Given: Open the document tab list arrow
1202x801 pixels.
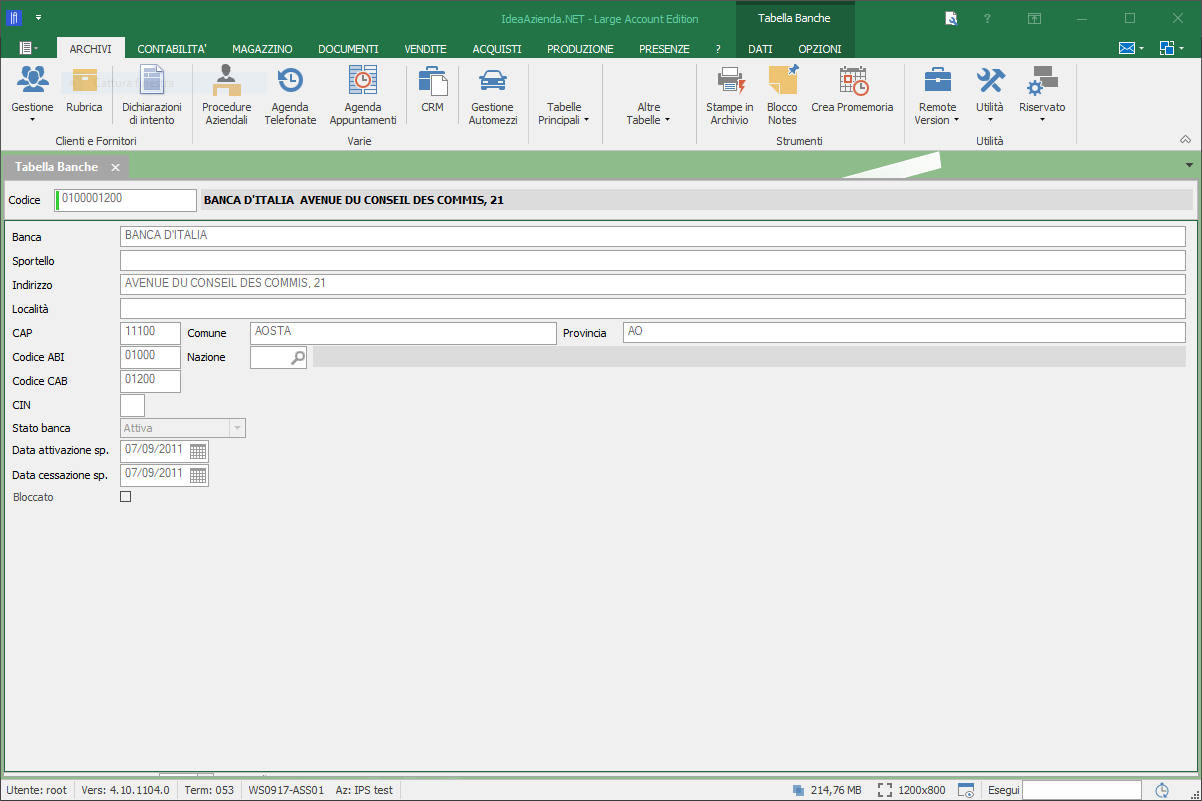Looking at the screenshot, I should [x=1189, y=165].
